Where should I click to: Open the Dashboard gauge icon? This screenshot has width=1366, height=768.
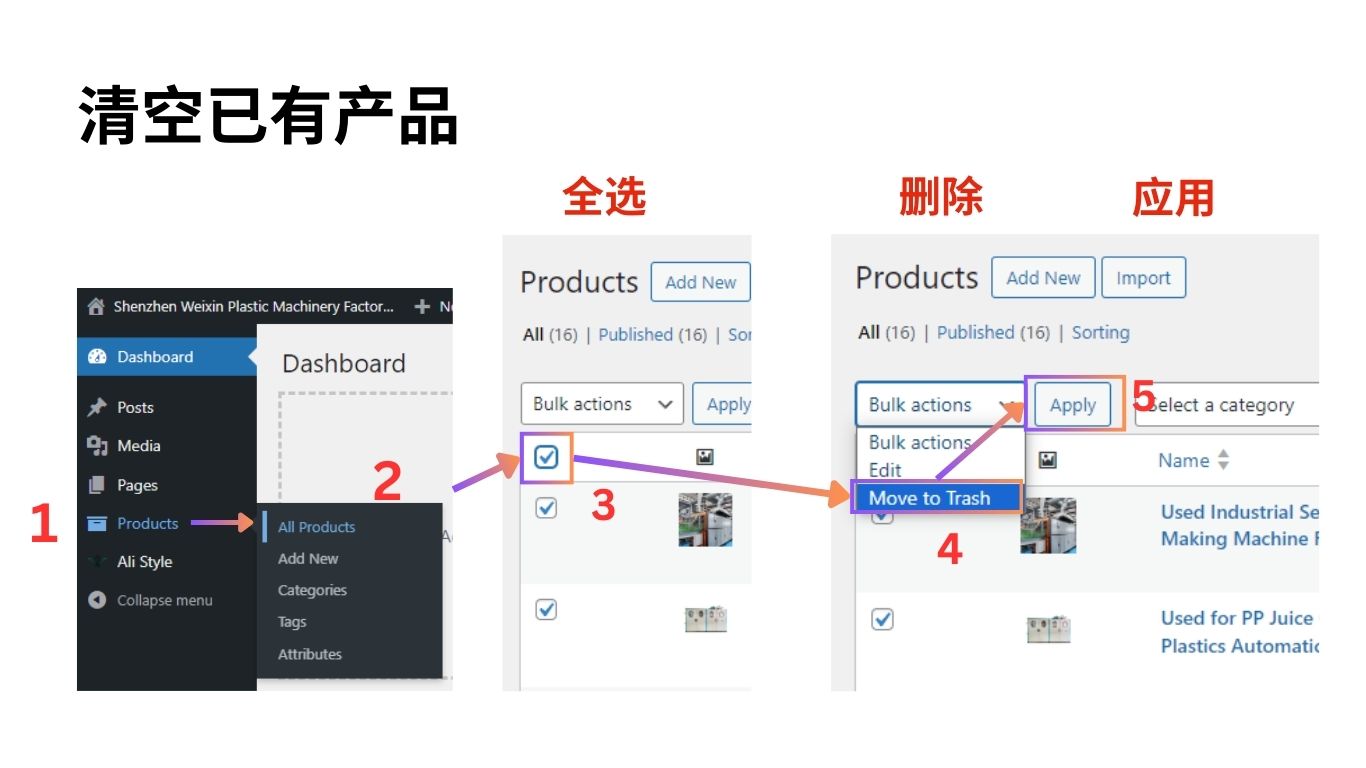pyautogui.click(x=97, y=357)
